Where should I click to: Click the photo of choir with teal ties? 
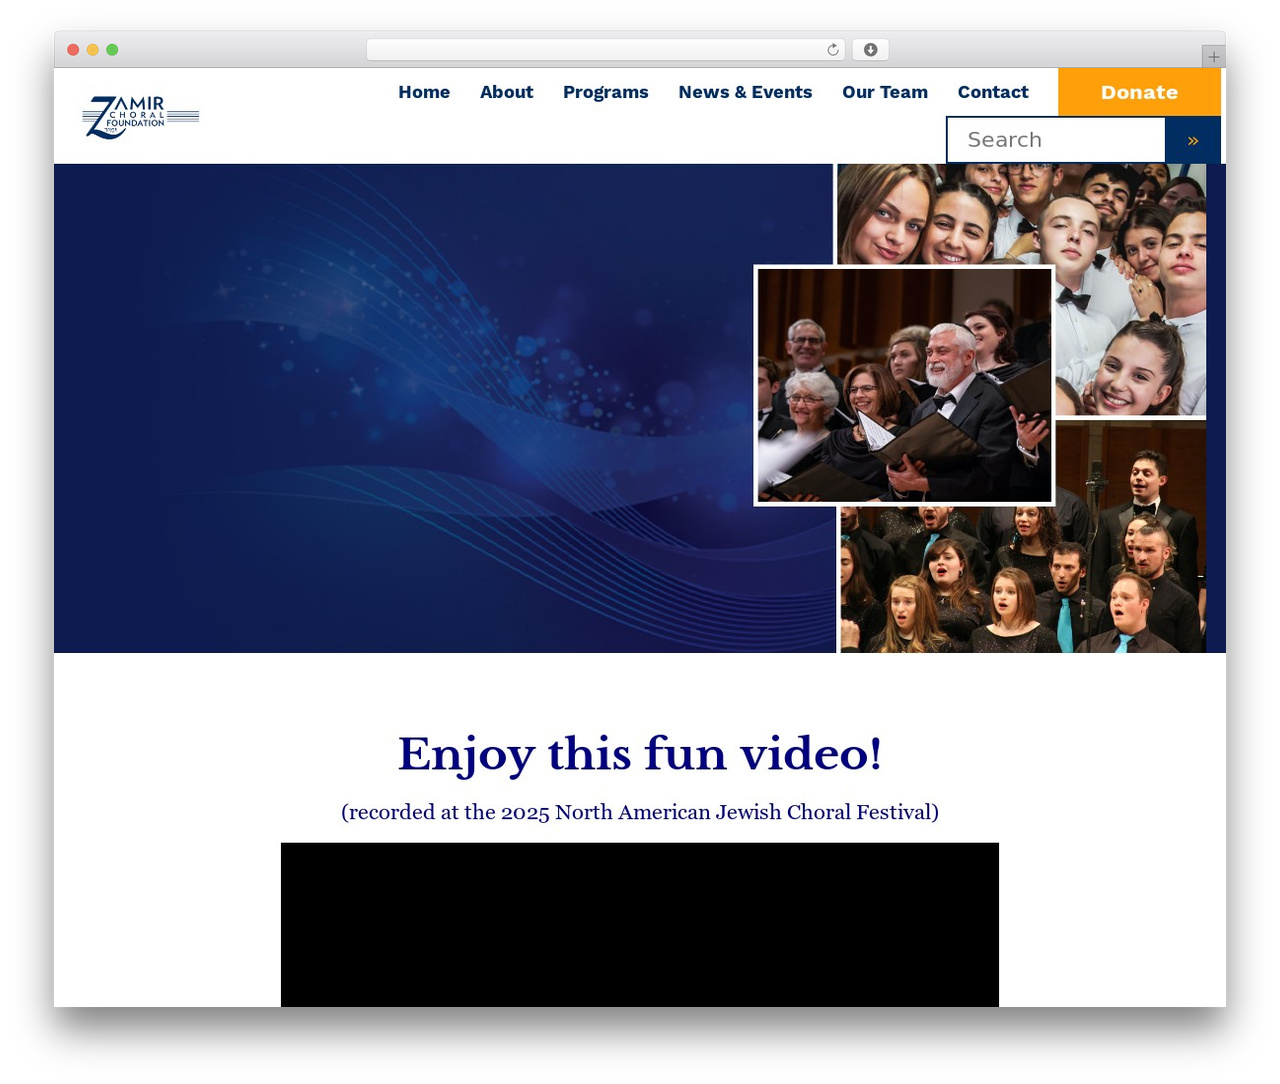(x=1023, y=580)
